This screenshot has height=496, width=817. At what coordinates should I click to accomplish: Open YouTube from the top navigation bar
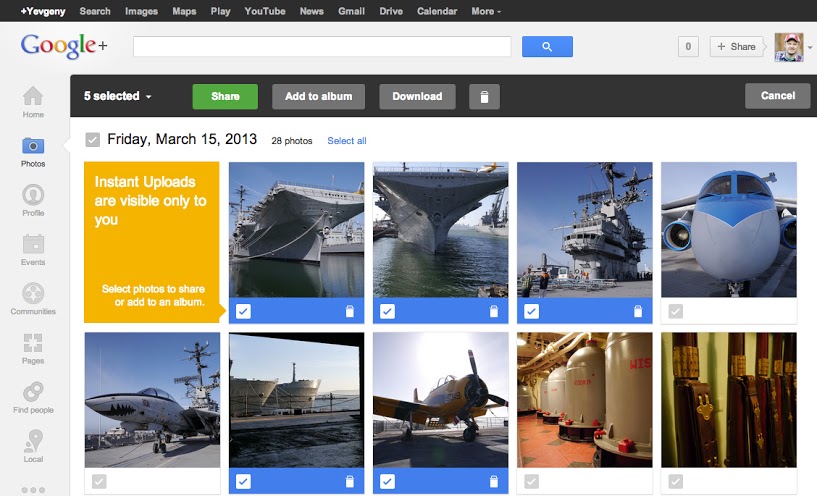pos(265,11)
